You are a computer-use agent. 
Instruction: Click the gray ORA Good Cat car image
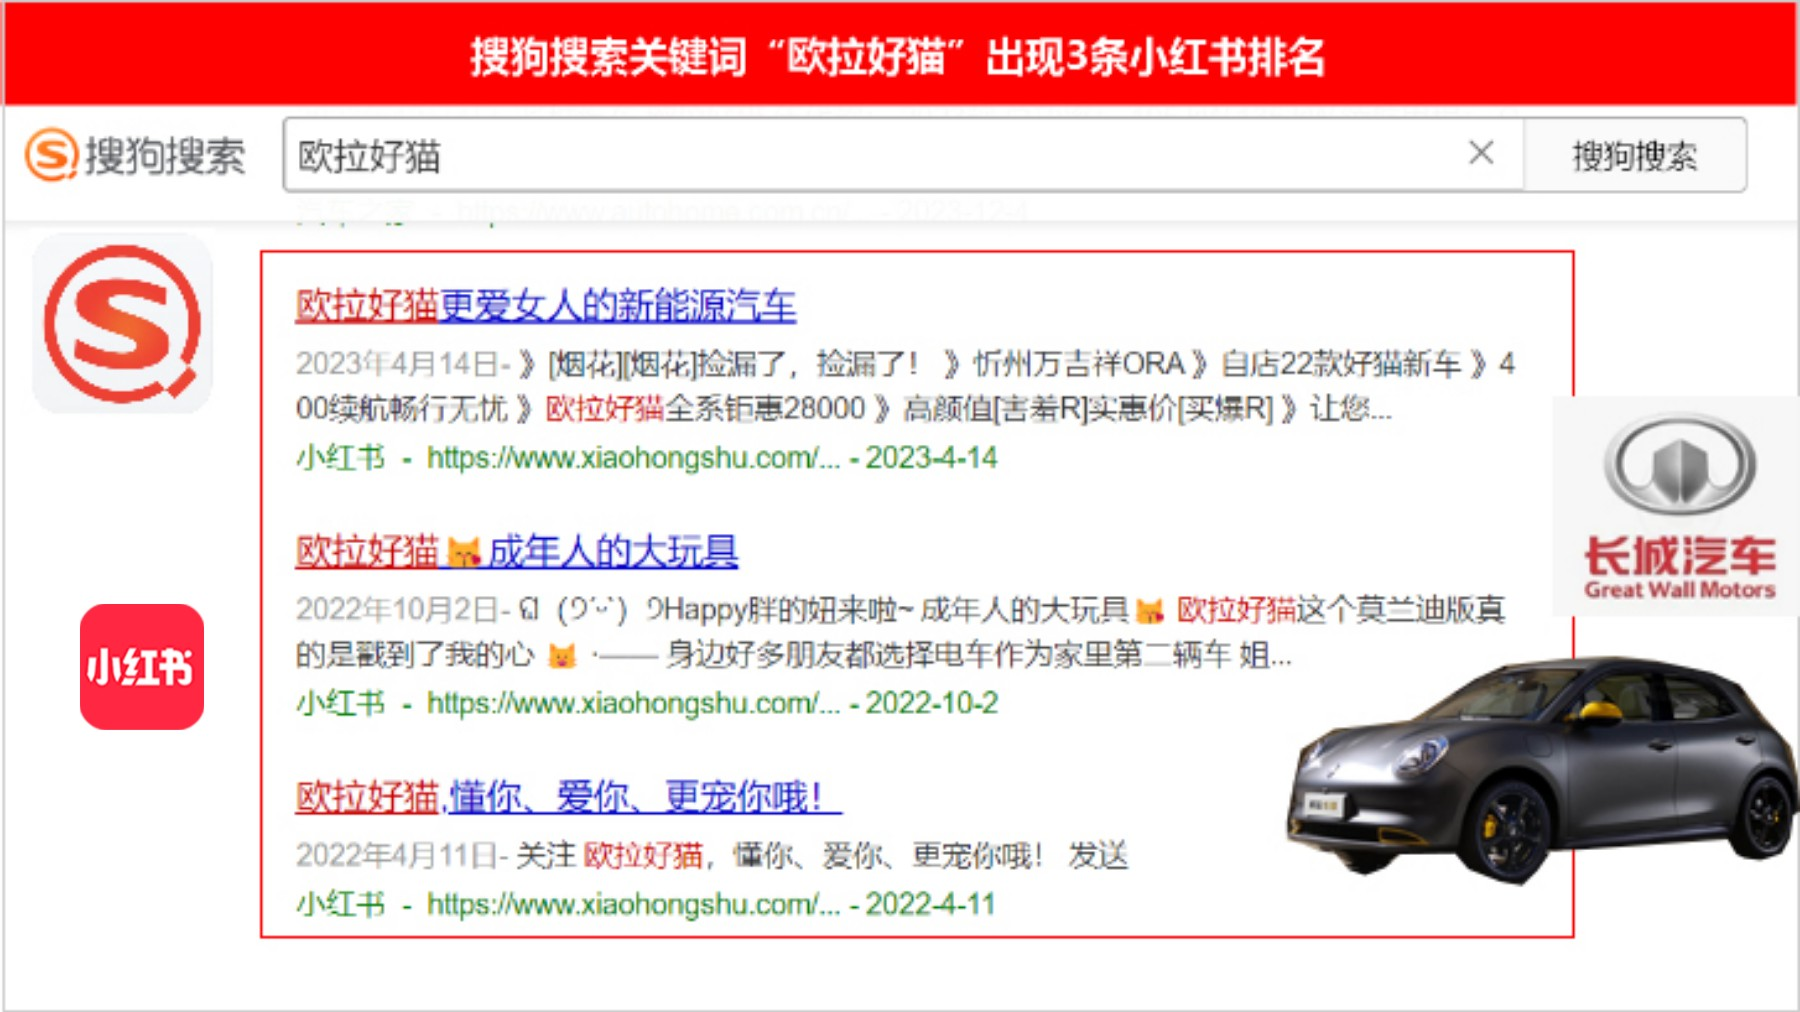point(1540,770)
